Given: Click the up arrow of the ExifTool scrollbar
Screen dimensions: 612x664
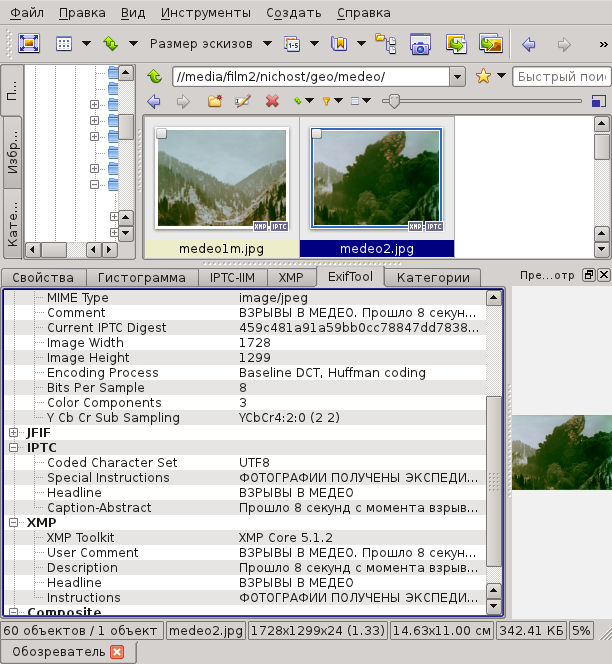Looking at the screenshot, I should [x=493, y=298].
